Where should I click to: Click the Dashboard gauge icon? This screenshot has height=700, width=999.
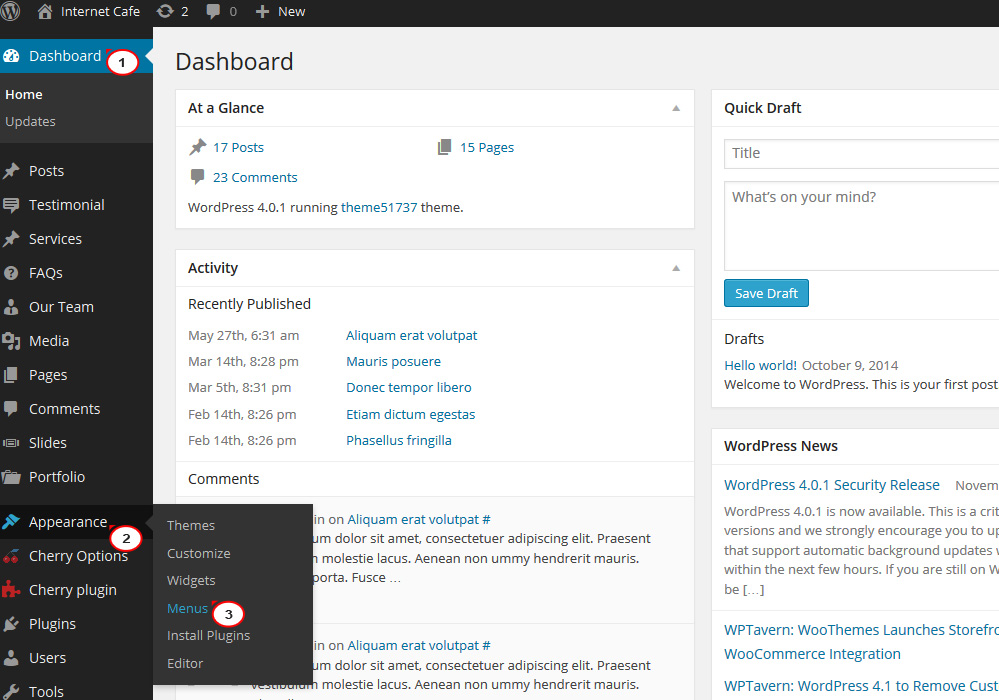click(x=11, y=56)
